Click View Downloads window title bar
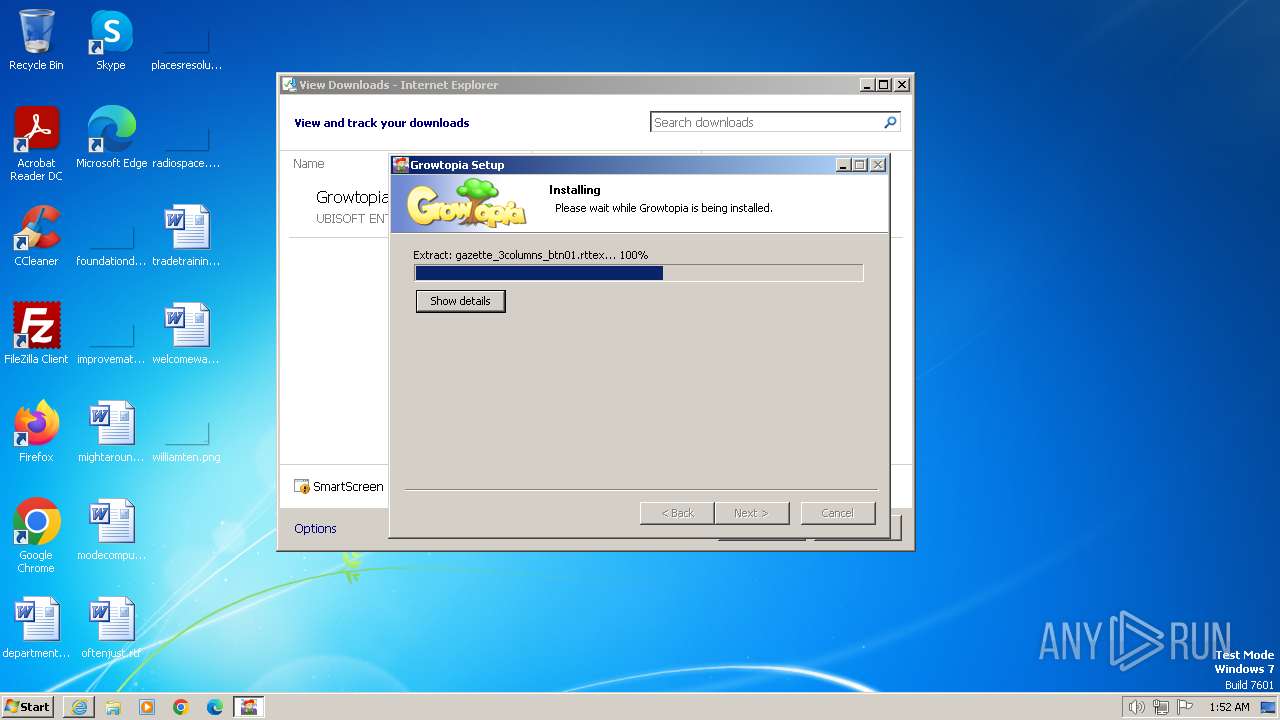This screenshot has width=1280, height=720. point(570,85)
